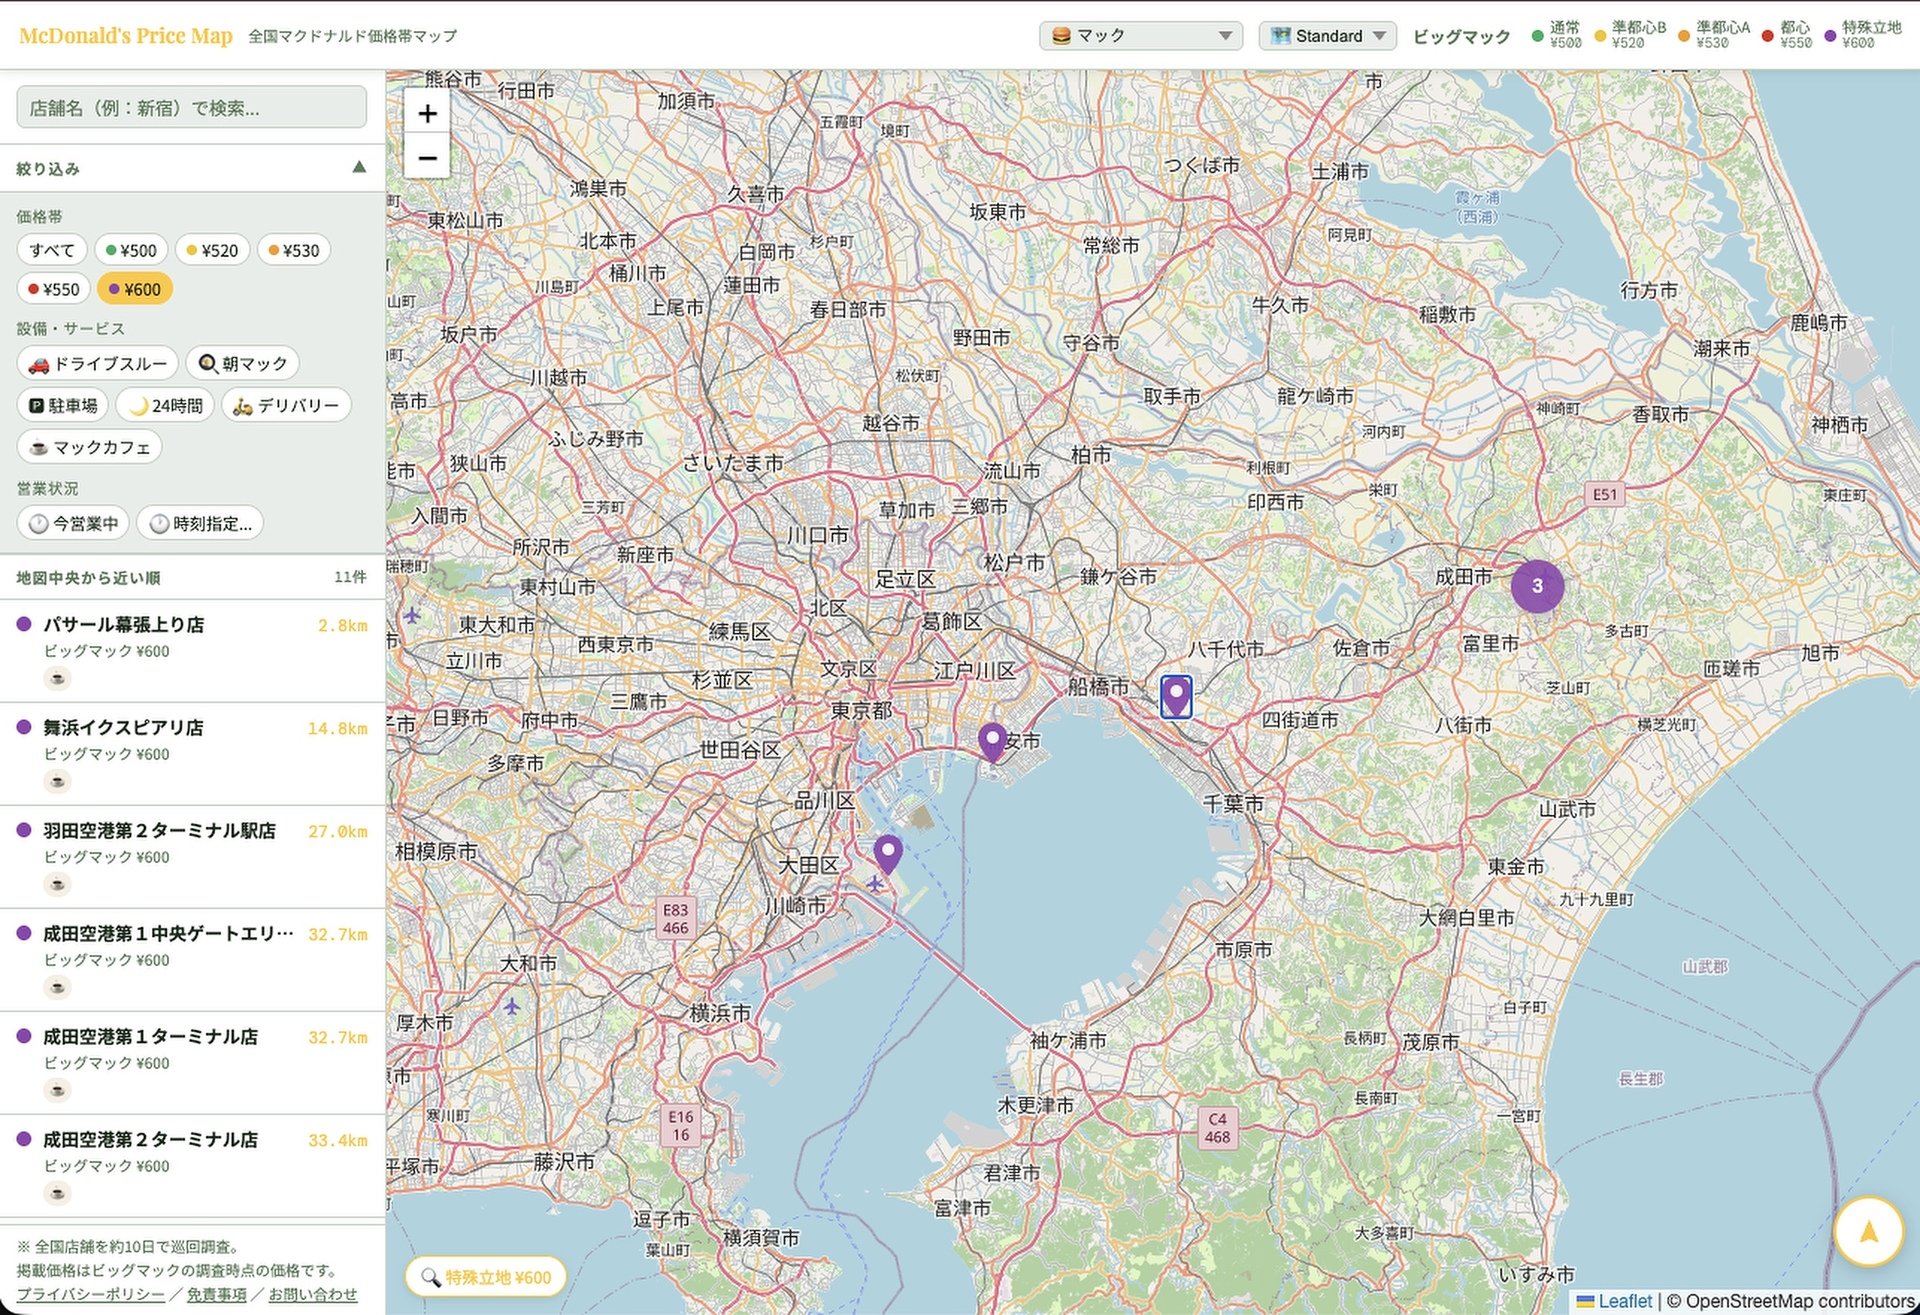Select the Maihama map pin near Urayasu
This screenshot has width=1920, height=1315.
992,742
